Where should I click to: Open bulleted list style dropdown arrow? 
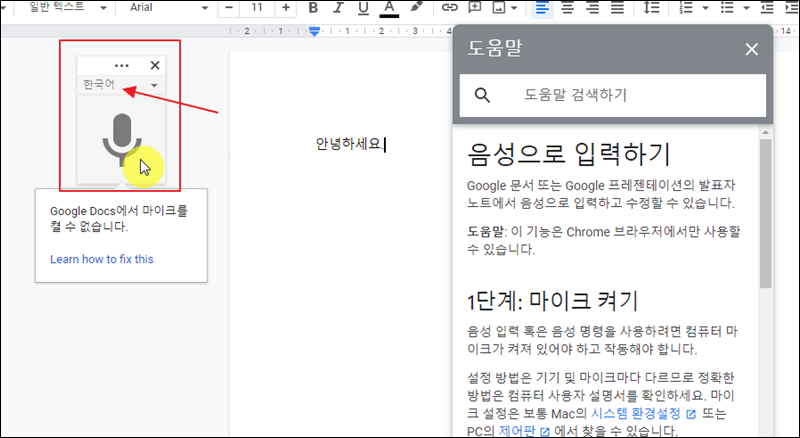[x=746, y=8]
